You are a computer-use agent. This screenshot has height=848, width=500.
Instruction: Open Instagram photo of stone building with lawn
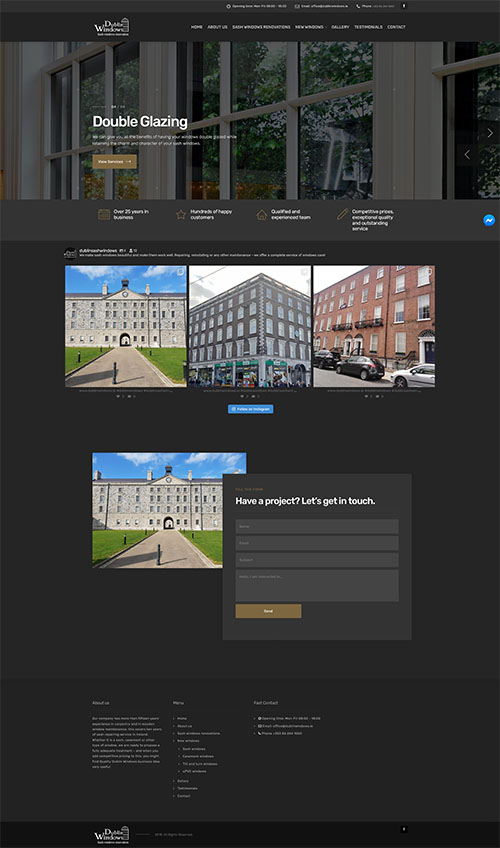click(126, 326)
